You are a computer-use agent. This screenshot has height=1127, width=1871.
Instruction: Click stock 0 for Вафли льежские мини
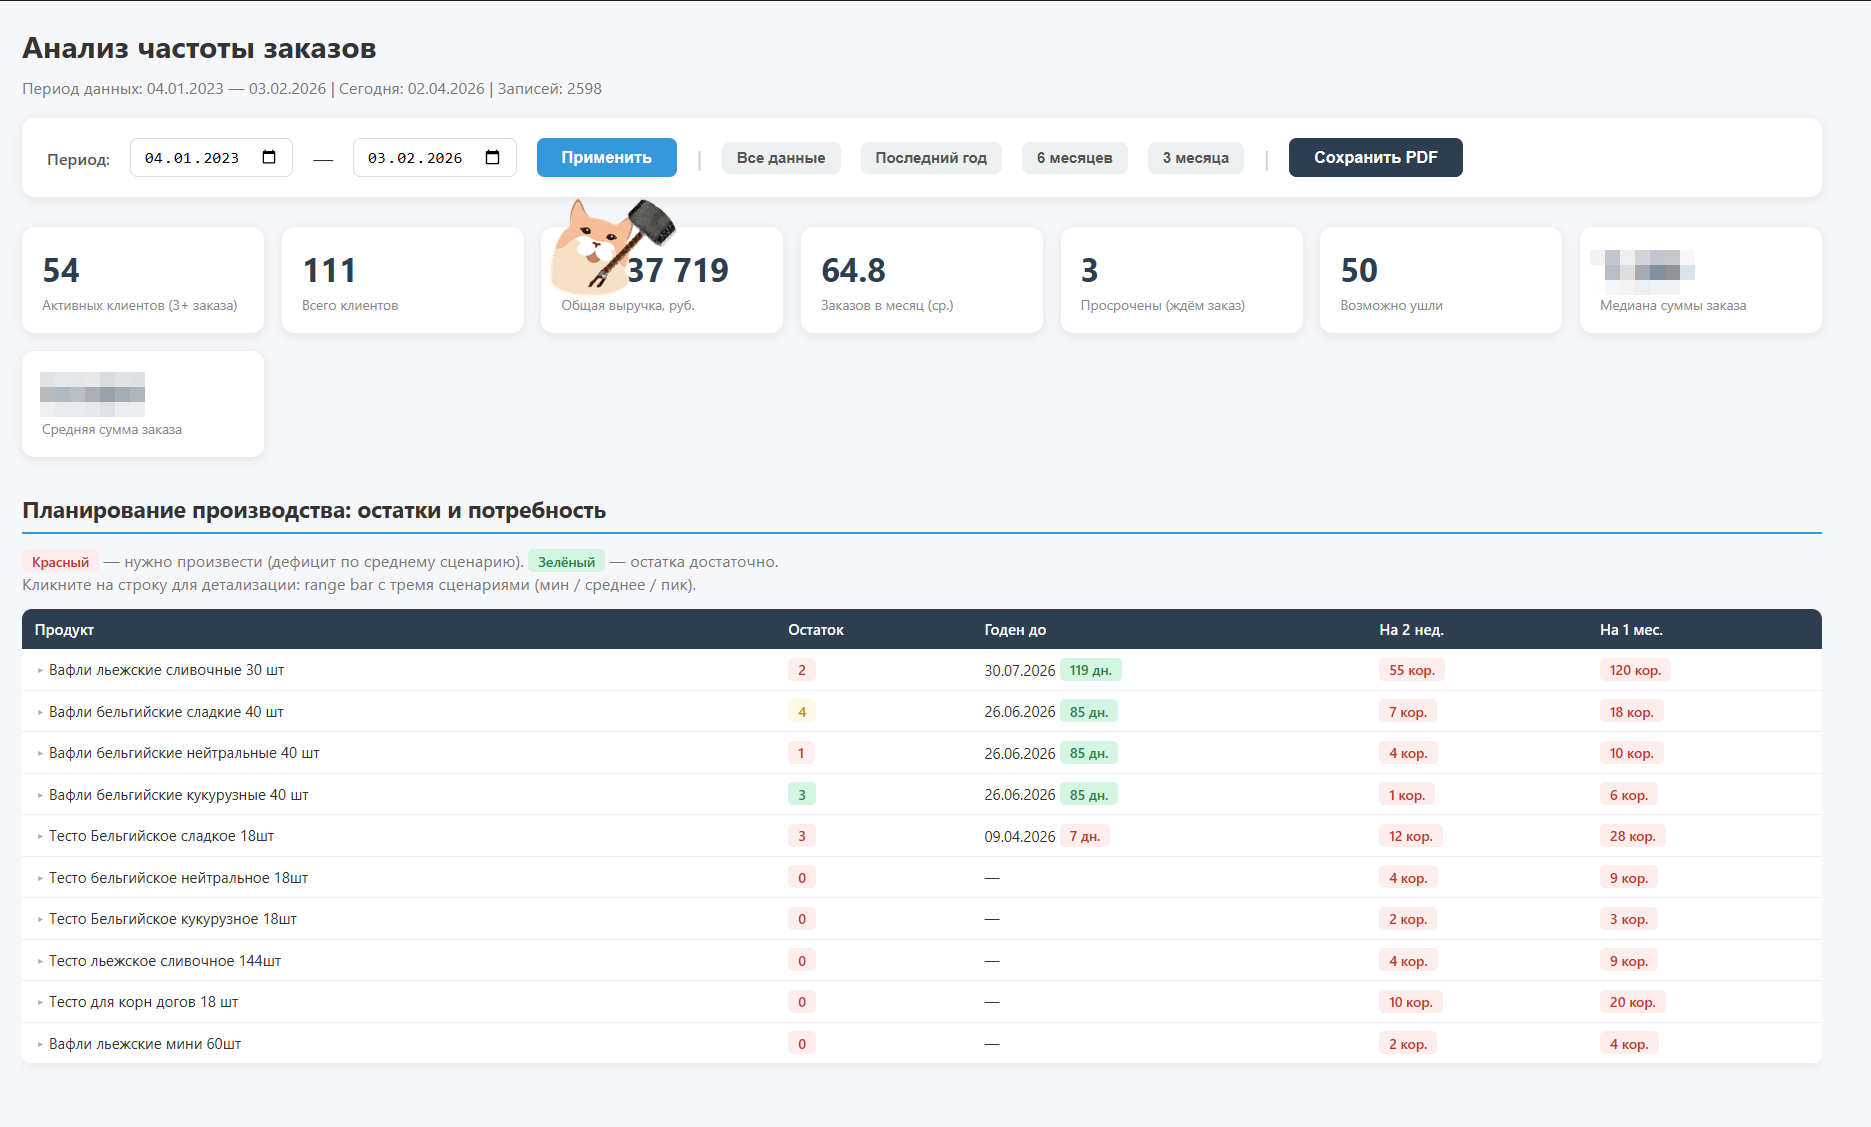click(x=802, y=1044)
